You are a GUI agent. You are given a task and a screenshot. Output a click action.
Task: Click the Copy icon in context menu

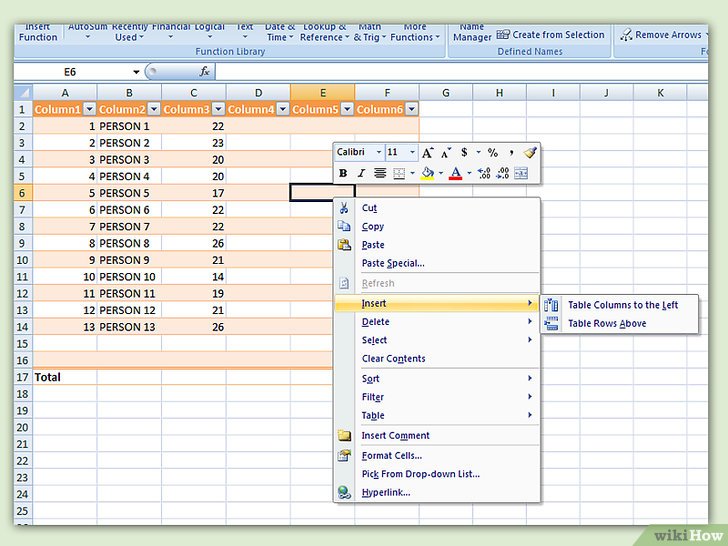pyautogui.click(x=344, y=226)
